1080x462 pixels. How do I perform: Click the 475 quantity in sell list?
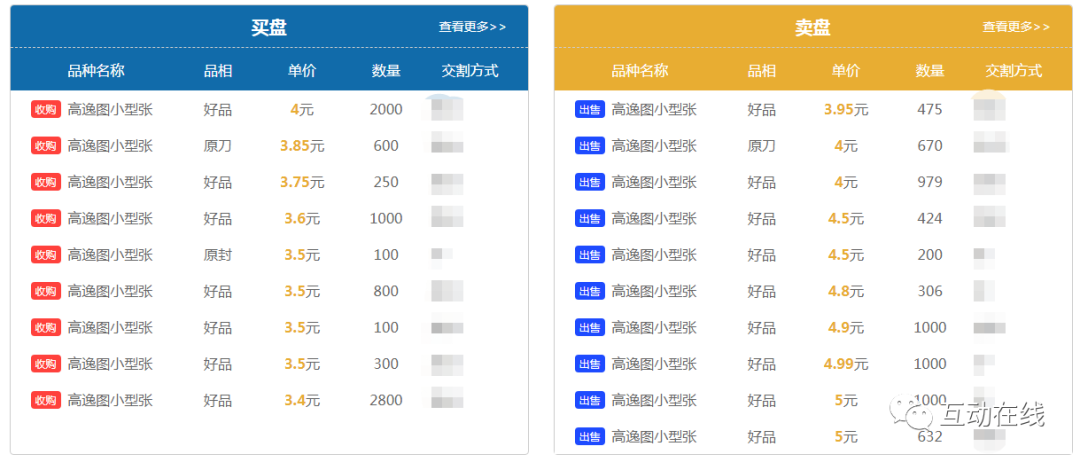(x=930, y=109)
